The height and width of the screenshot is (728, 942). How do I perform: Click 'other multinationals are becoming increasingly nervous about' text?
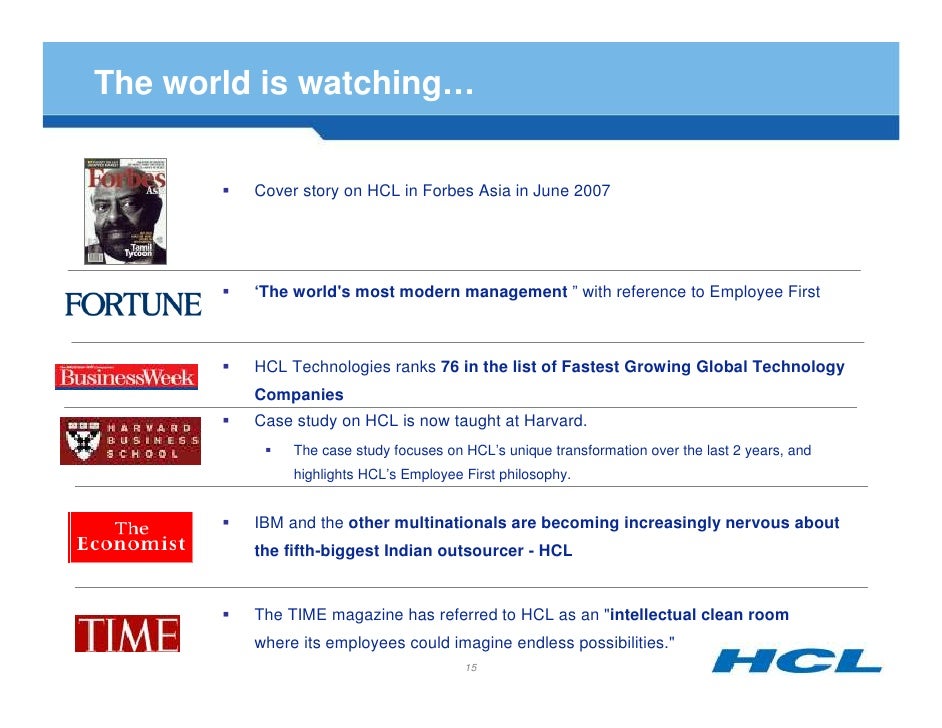point(594,523)
